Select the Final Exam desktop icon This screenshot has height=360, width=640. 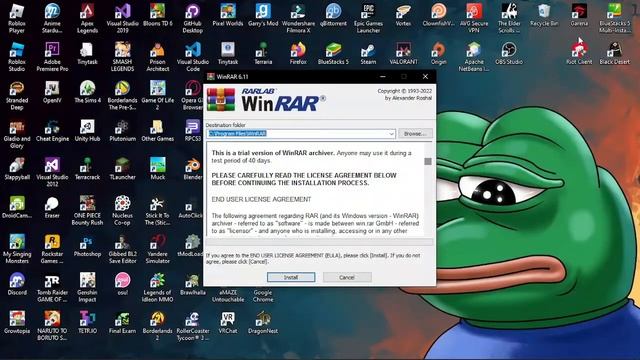[x=122, y=322]
